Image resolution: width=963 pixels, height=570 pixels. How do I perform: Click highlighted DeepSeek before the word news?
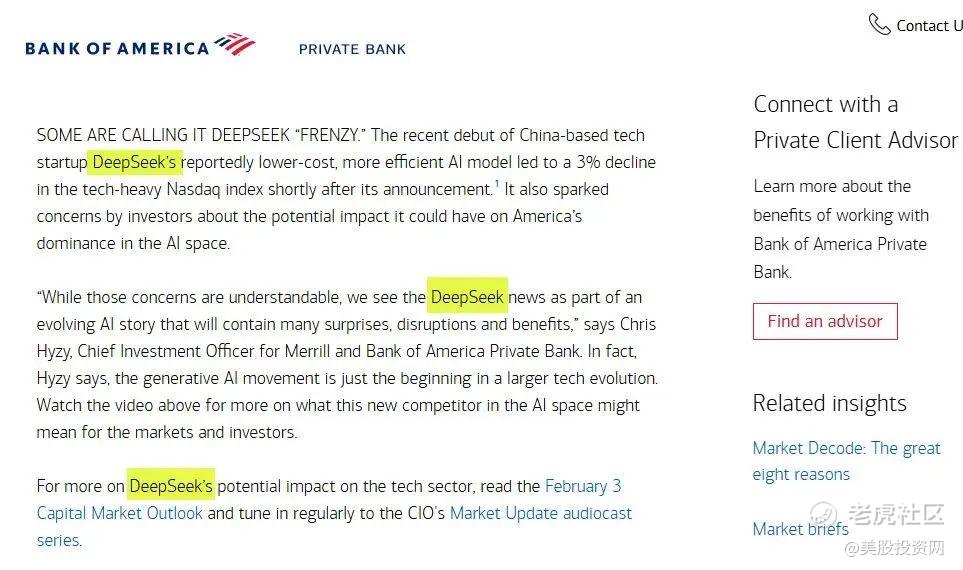467,297
